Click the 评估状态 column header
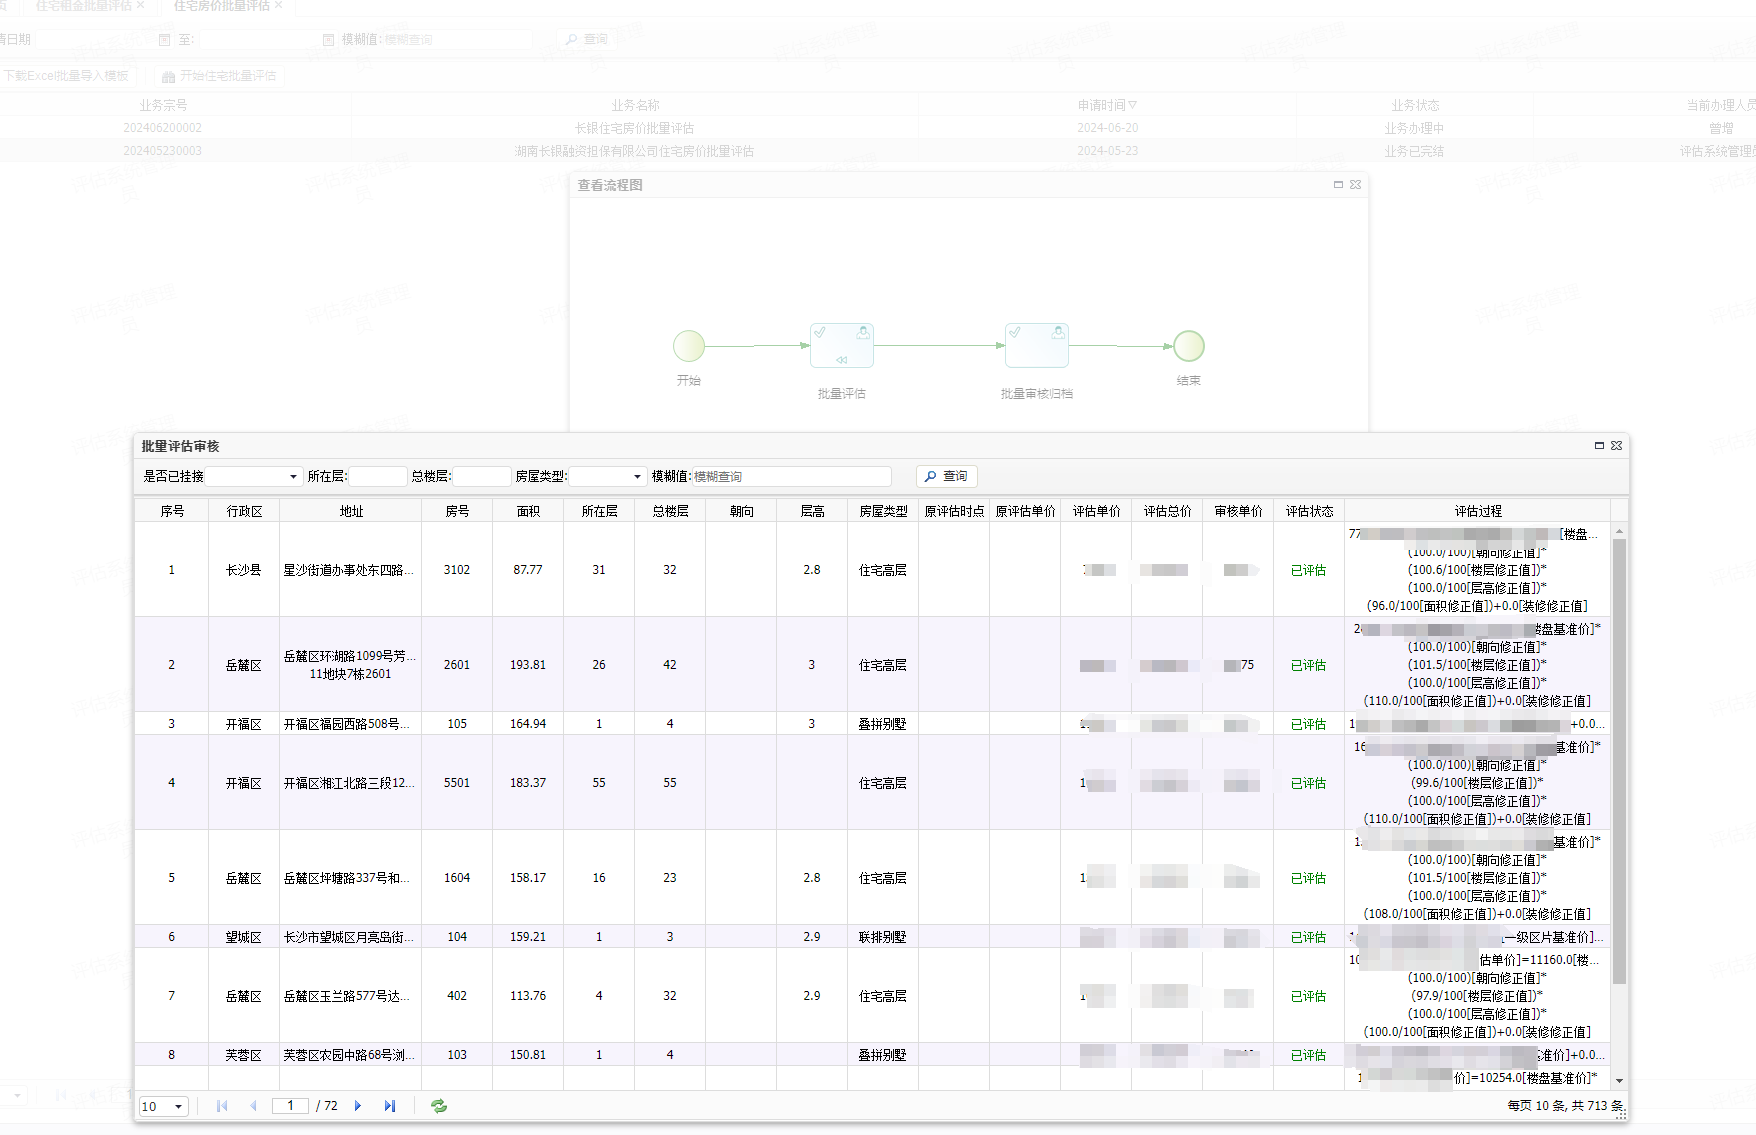The height and width of the screenshot is (1135, 1756). (1309, 511)
